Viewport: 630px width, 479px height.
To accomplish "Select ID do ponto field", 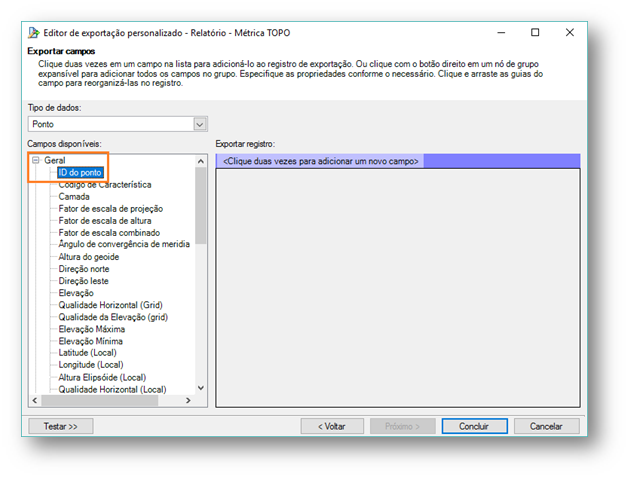I will [x=80, y=172].
